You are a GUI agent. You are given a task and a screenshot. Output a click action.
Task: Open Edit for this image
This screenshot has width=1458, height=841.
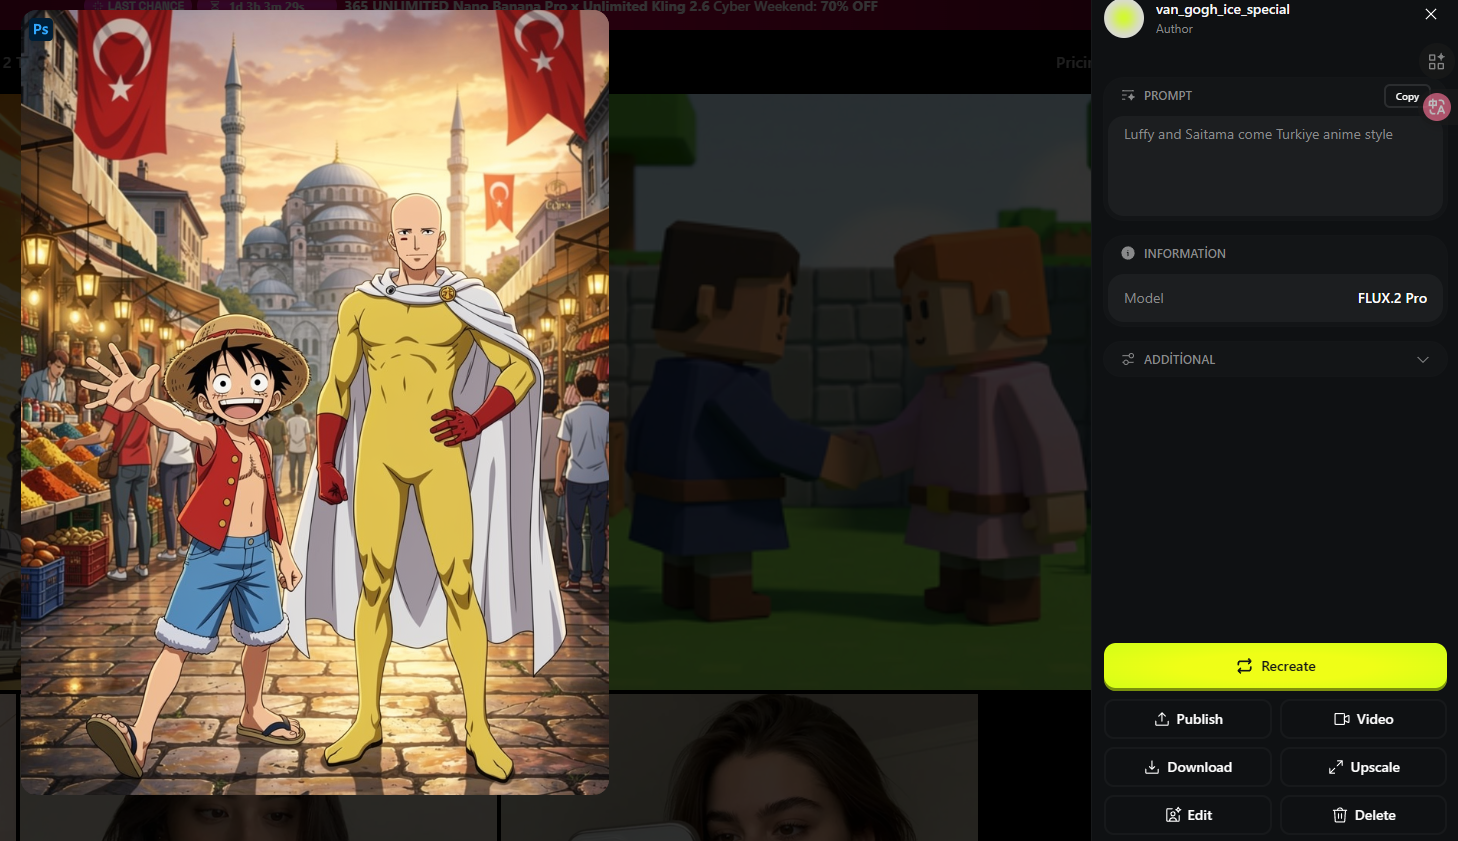1188,815
